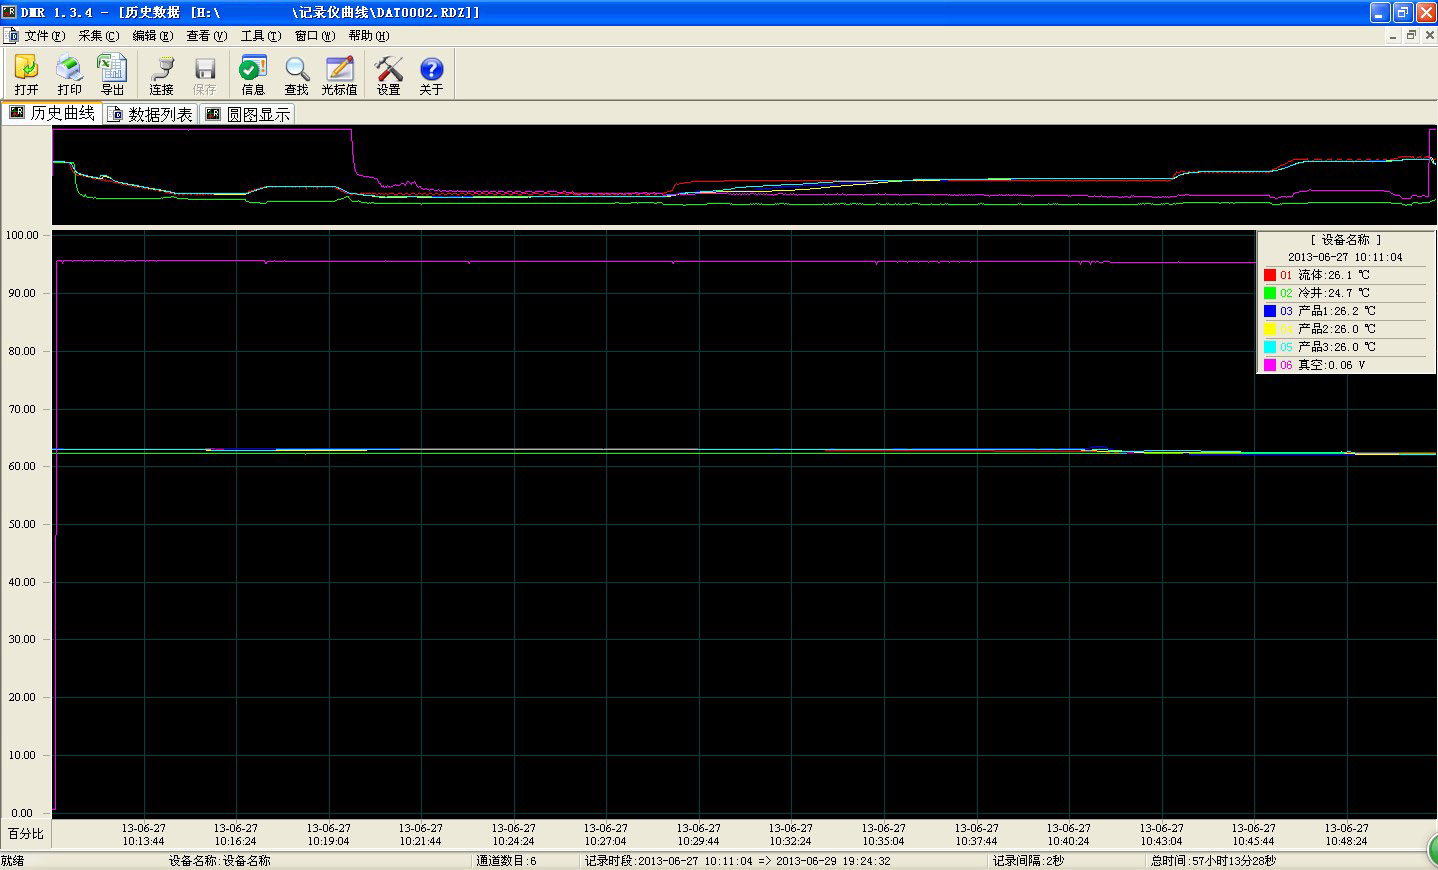Click the greyed 保存 save icon
The width and height of the screenshot is (1438, 870).
click(204, 75)
